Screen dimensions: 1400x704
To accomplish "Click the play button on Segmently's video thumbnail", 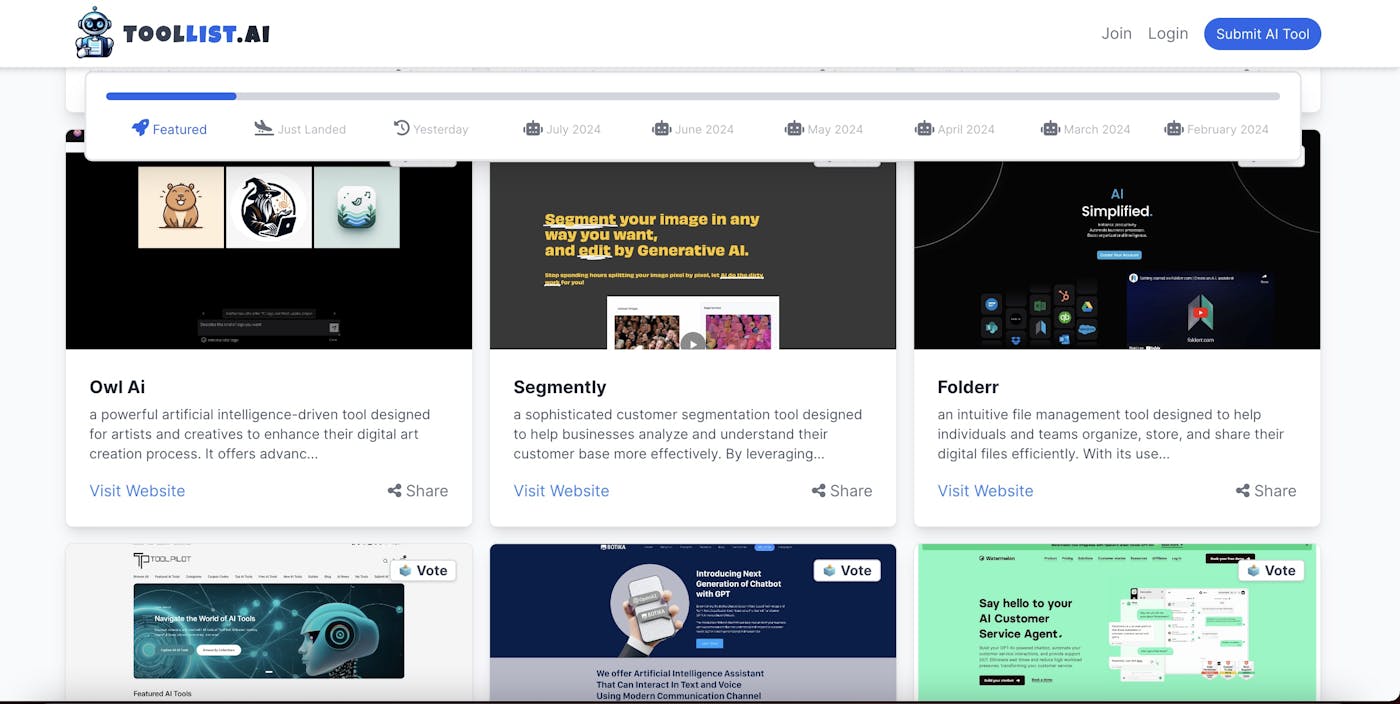I will pyautogui.click(x=691, y=343).
